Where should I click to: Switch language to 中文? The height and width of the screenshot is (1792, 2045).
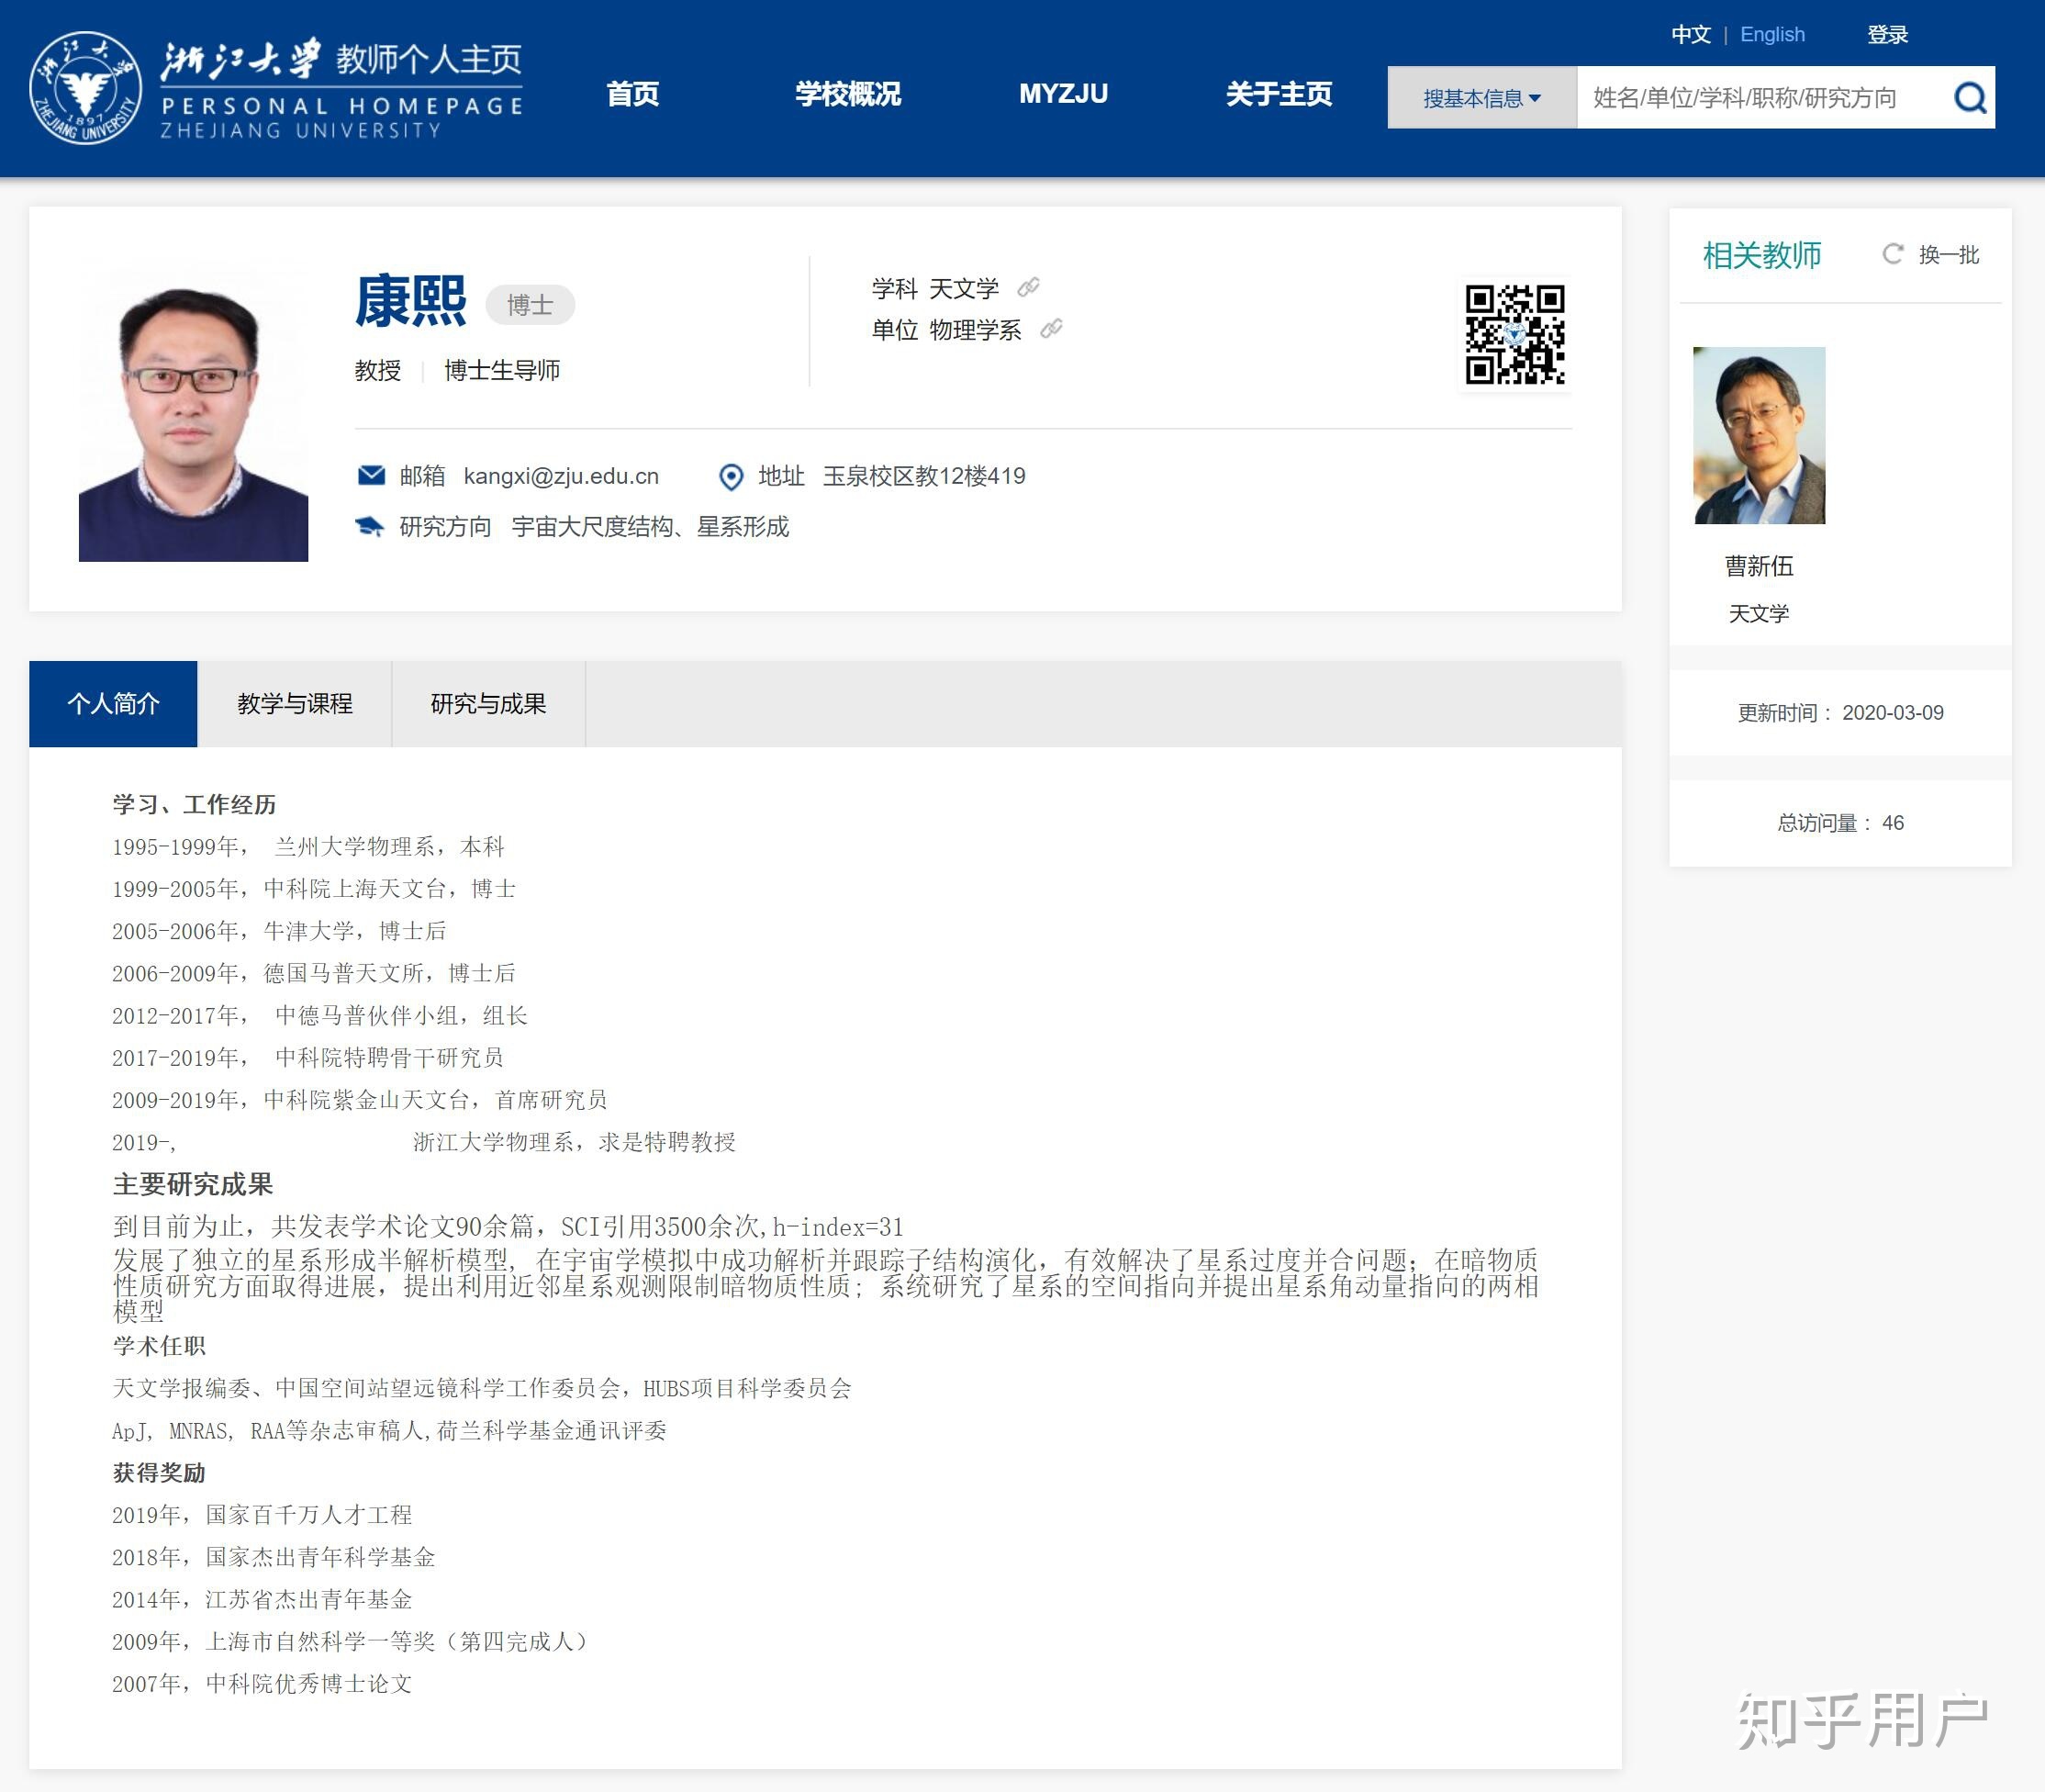click(x=1690, y=34)
